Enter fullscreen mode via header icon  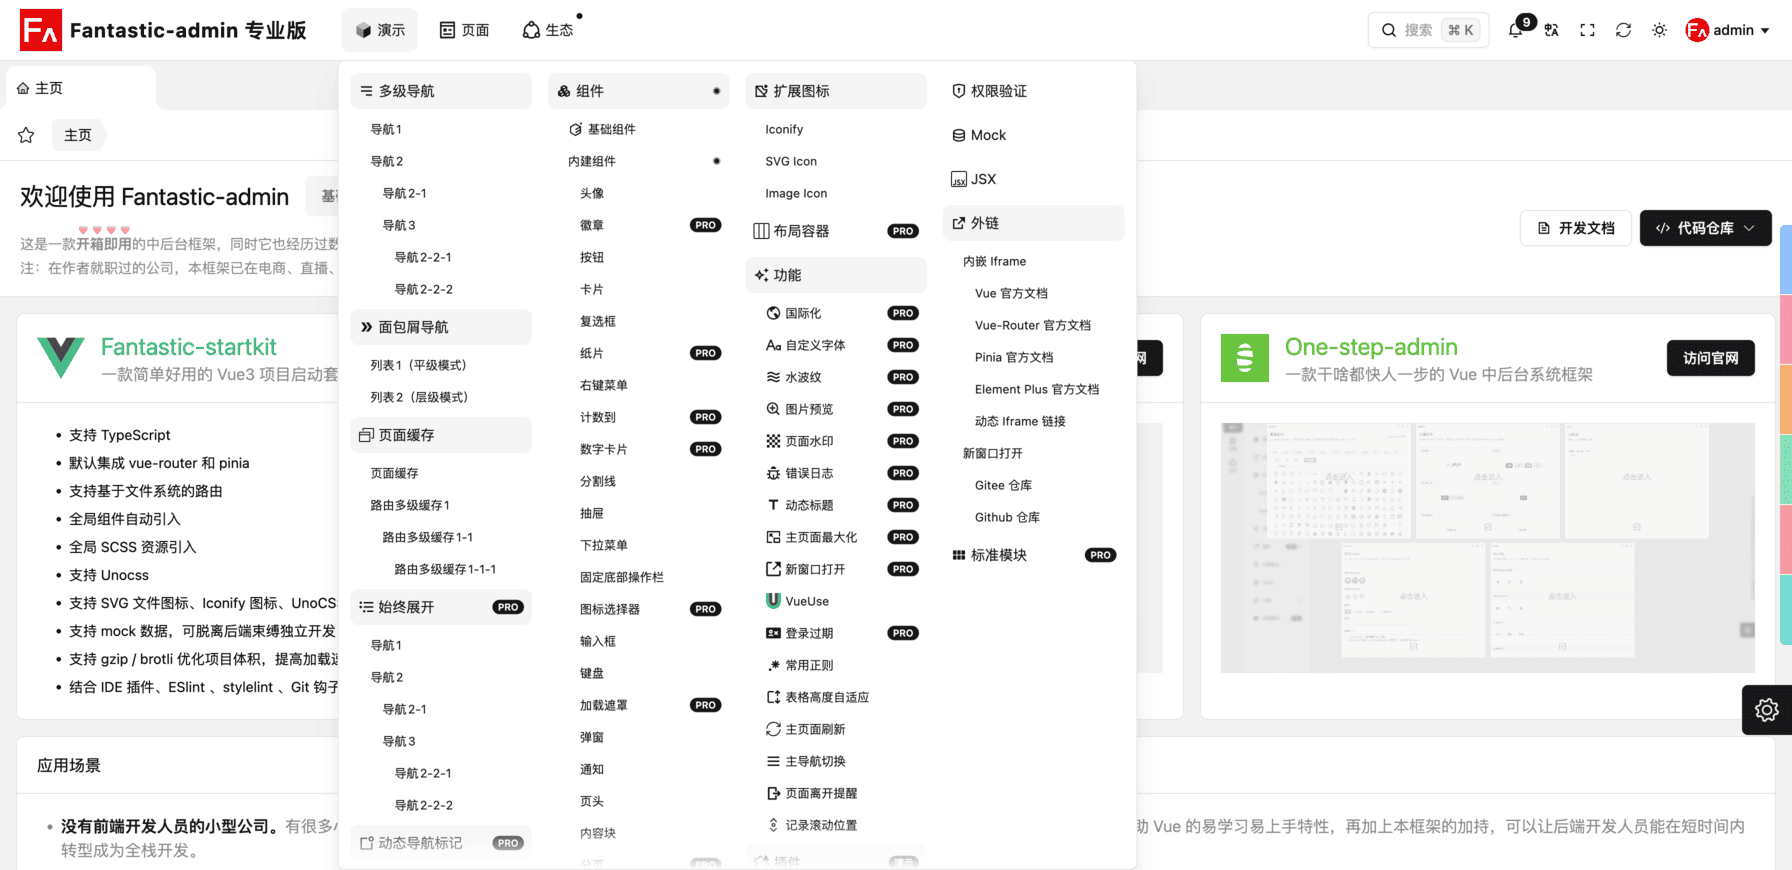tap(1587, 30)
